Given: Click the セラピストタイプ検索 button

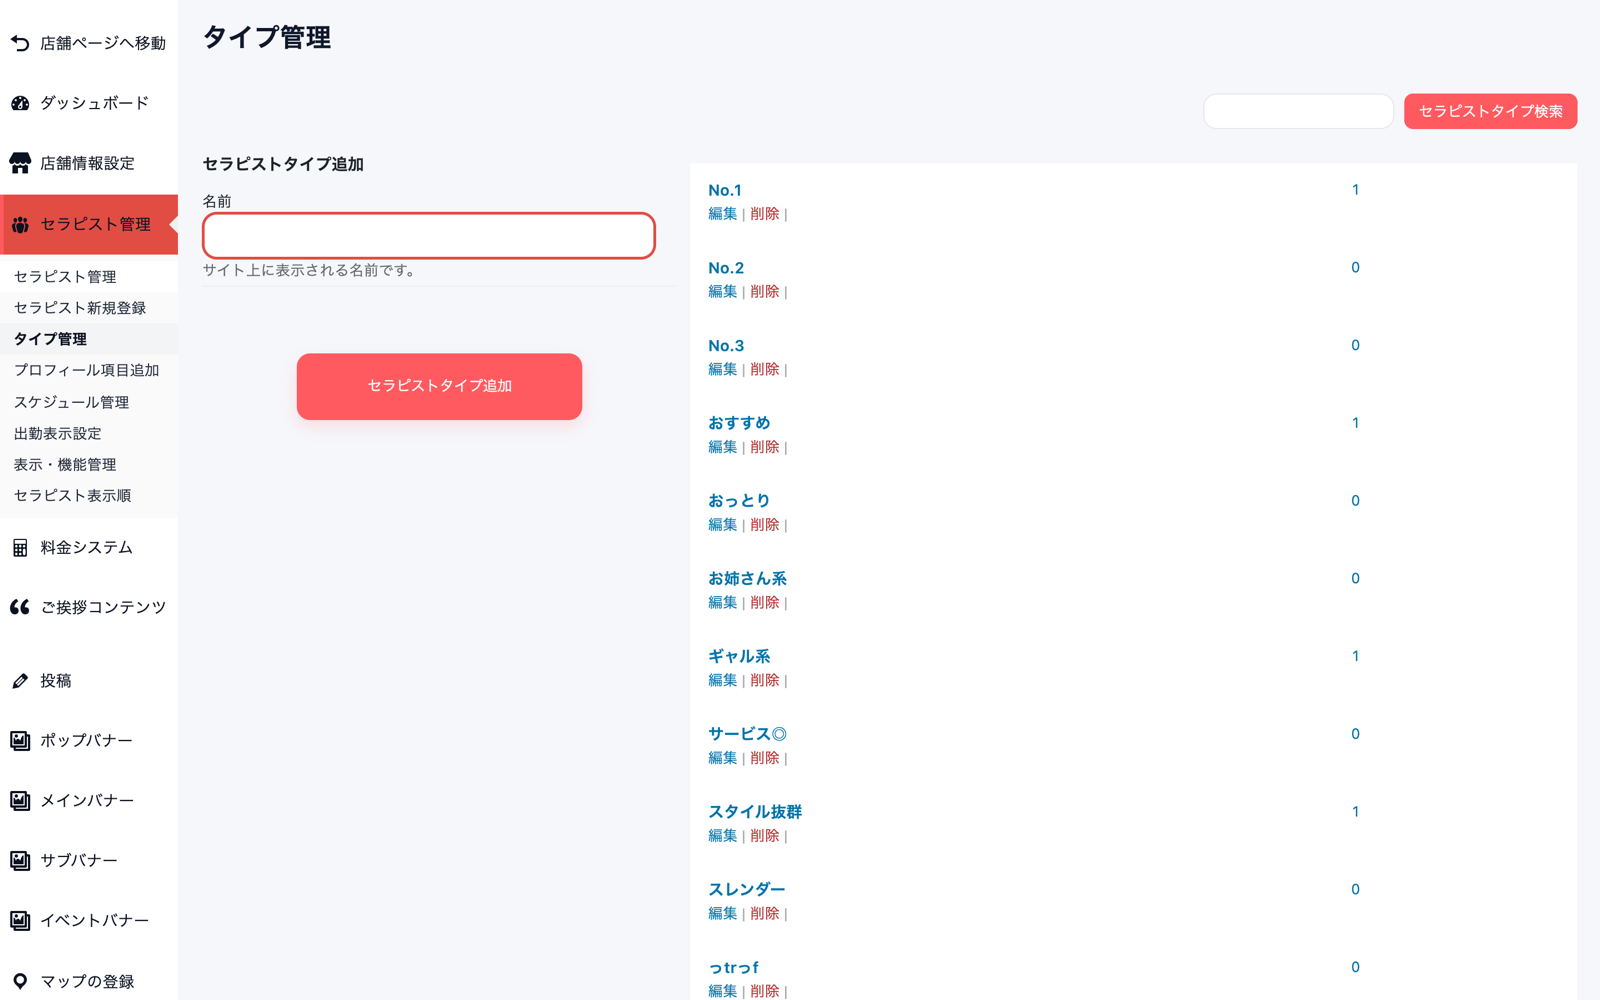Looking at the screenshot, I should 1490,111.
